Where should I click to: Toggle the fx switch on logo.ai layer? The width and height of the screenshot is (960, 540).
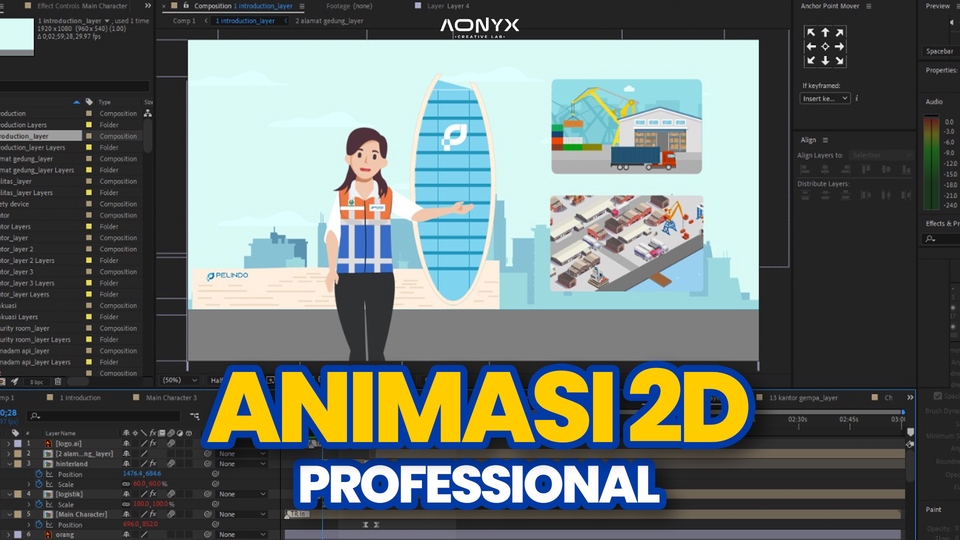click(x=153, y=443)
